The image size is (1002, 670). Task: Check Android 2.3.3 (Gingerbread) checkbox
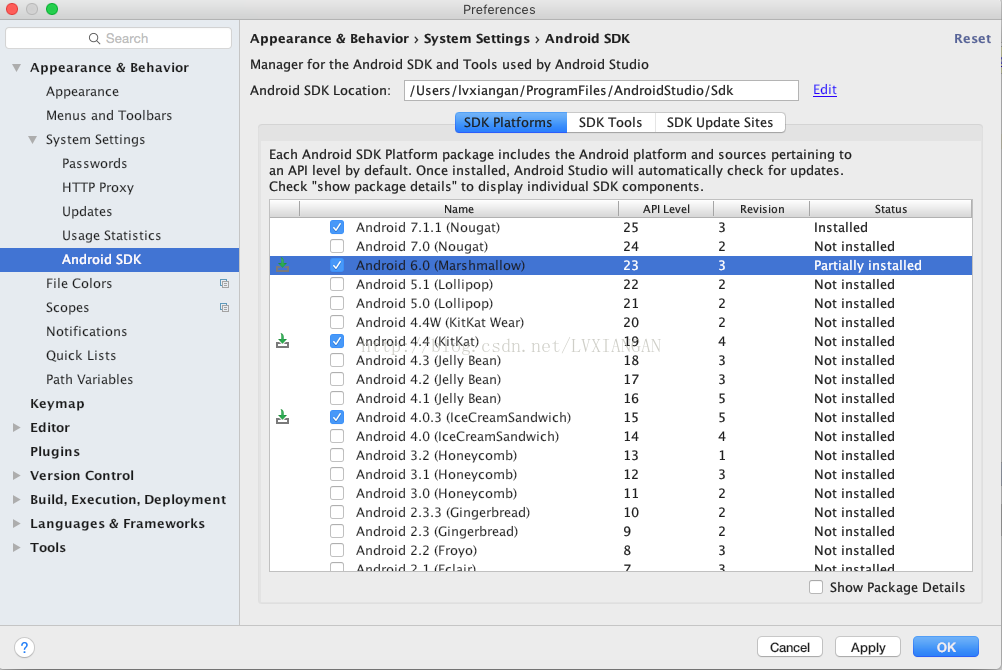(x=337, y=512)
